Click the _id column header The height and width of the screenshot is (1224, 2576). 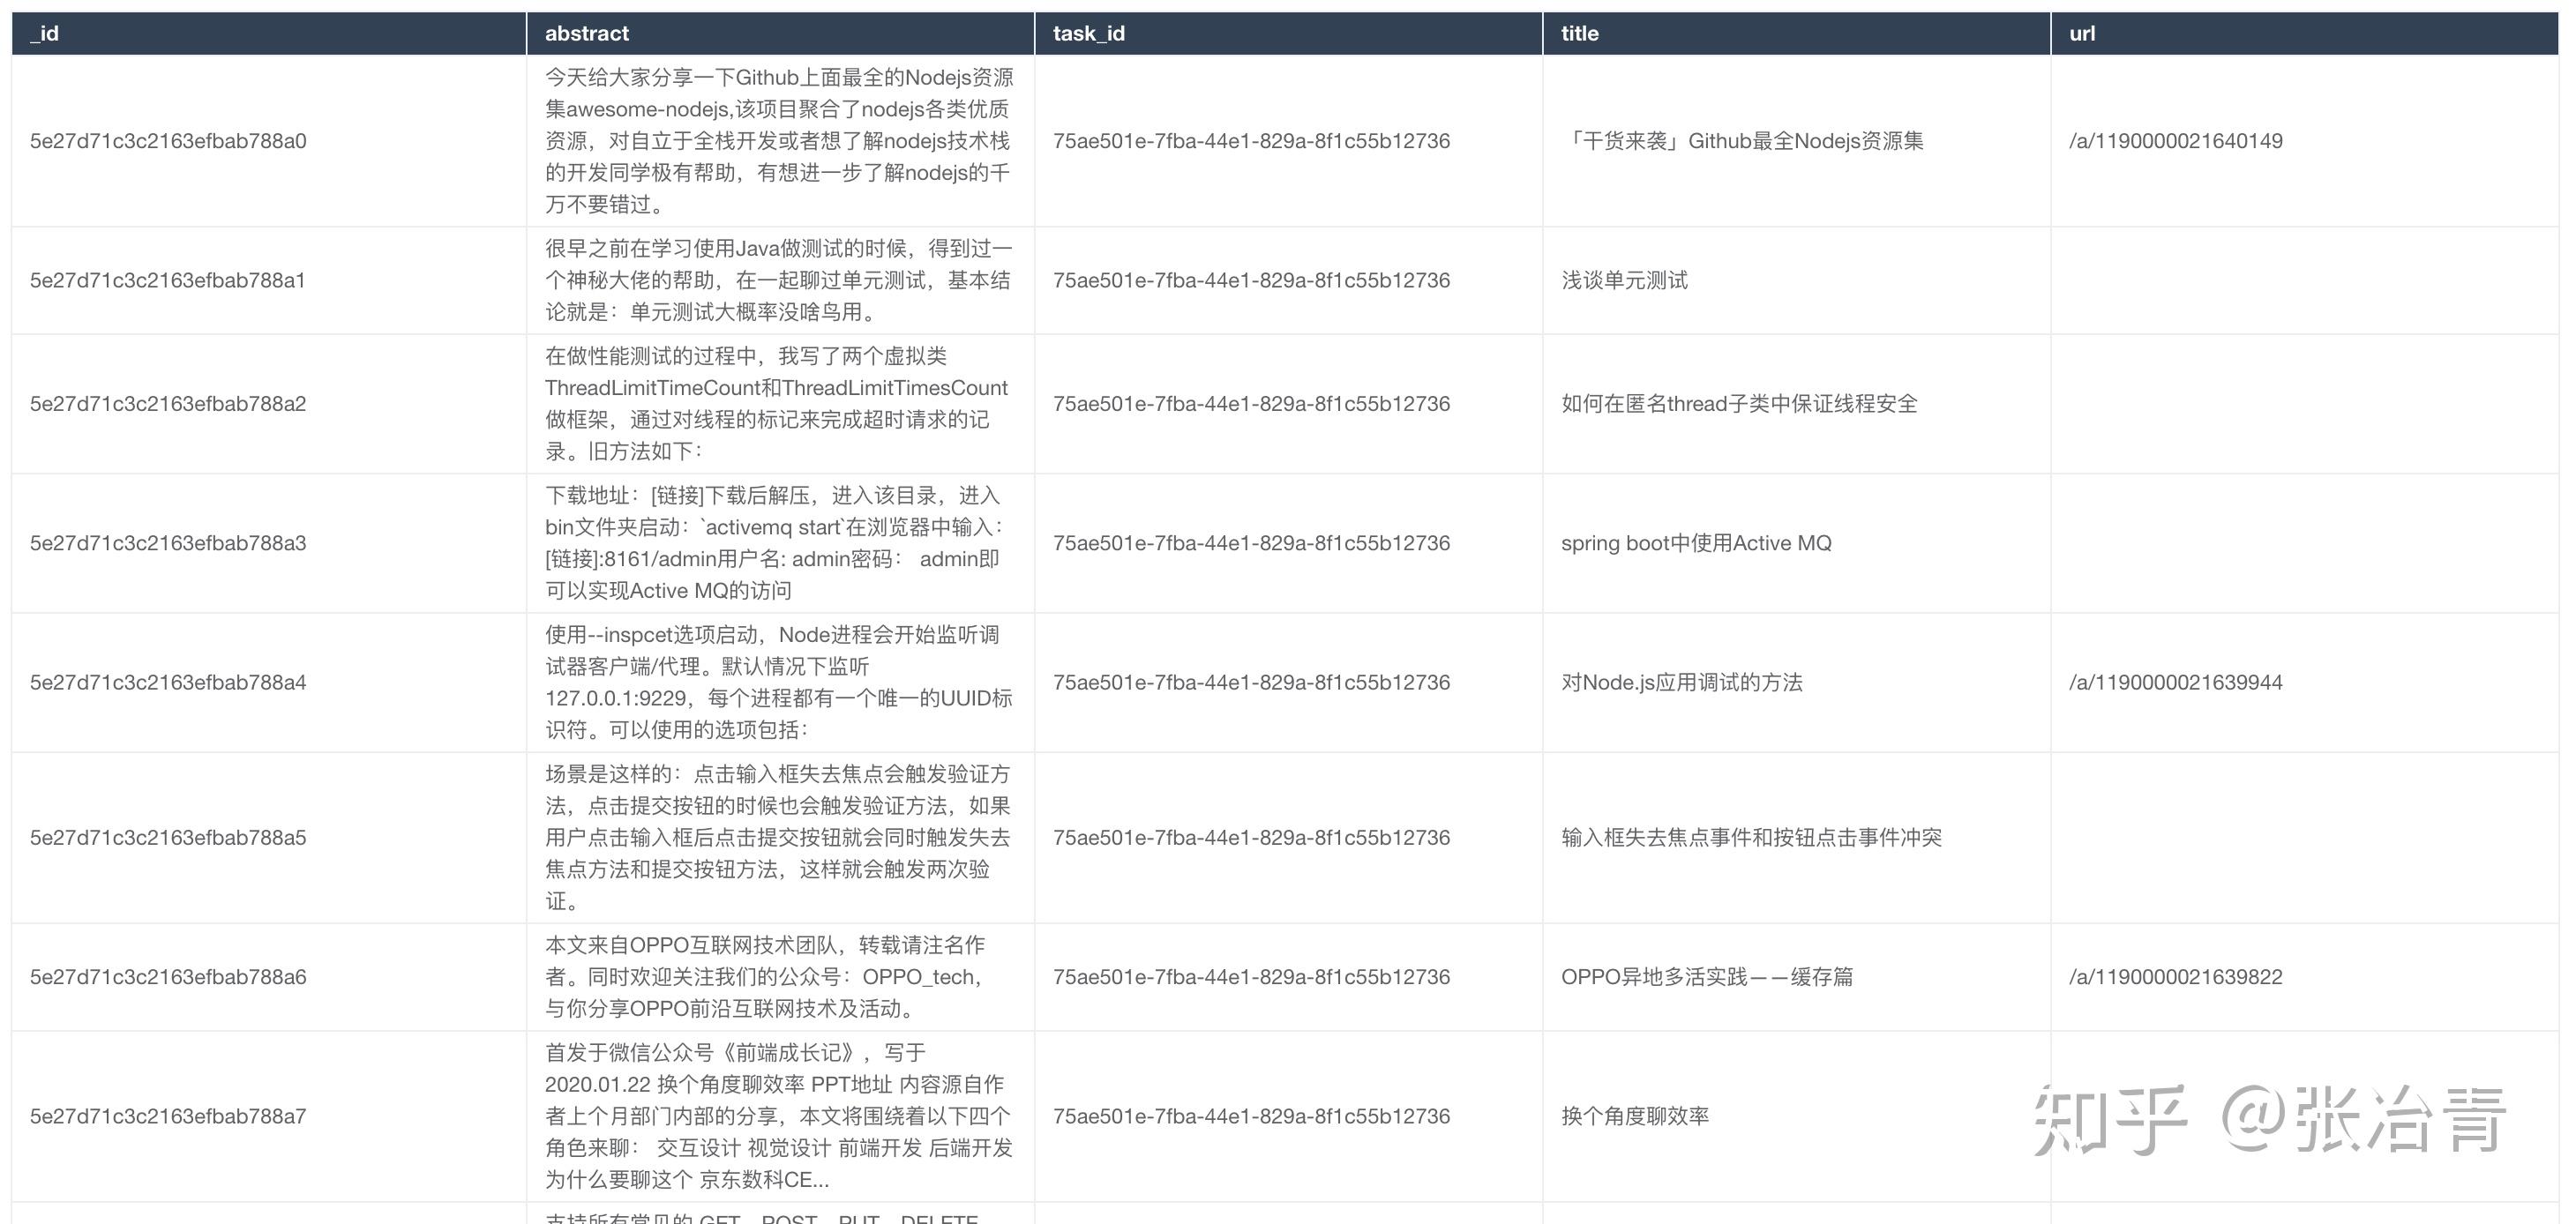(44, 33)
